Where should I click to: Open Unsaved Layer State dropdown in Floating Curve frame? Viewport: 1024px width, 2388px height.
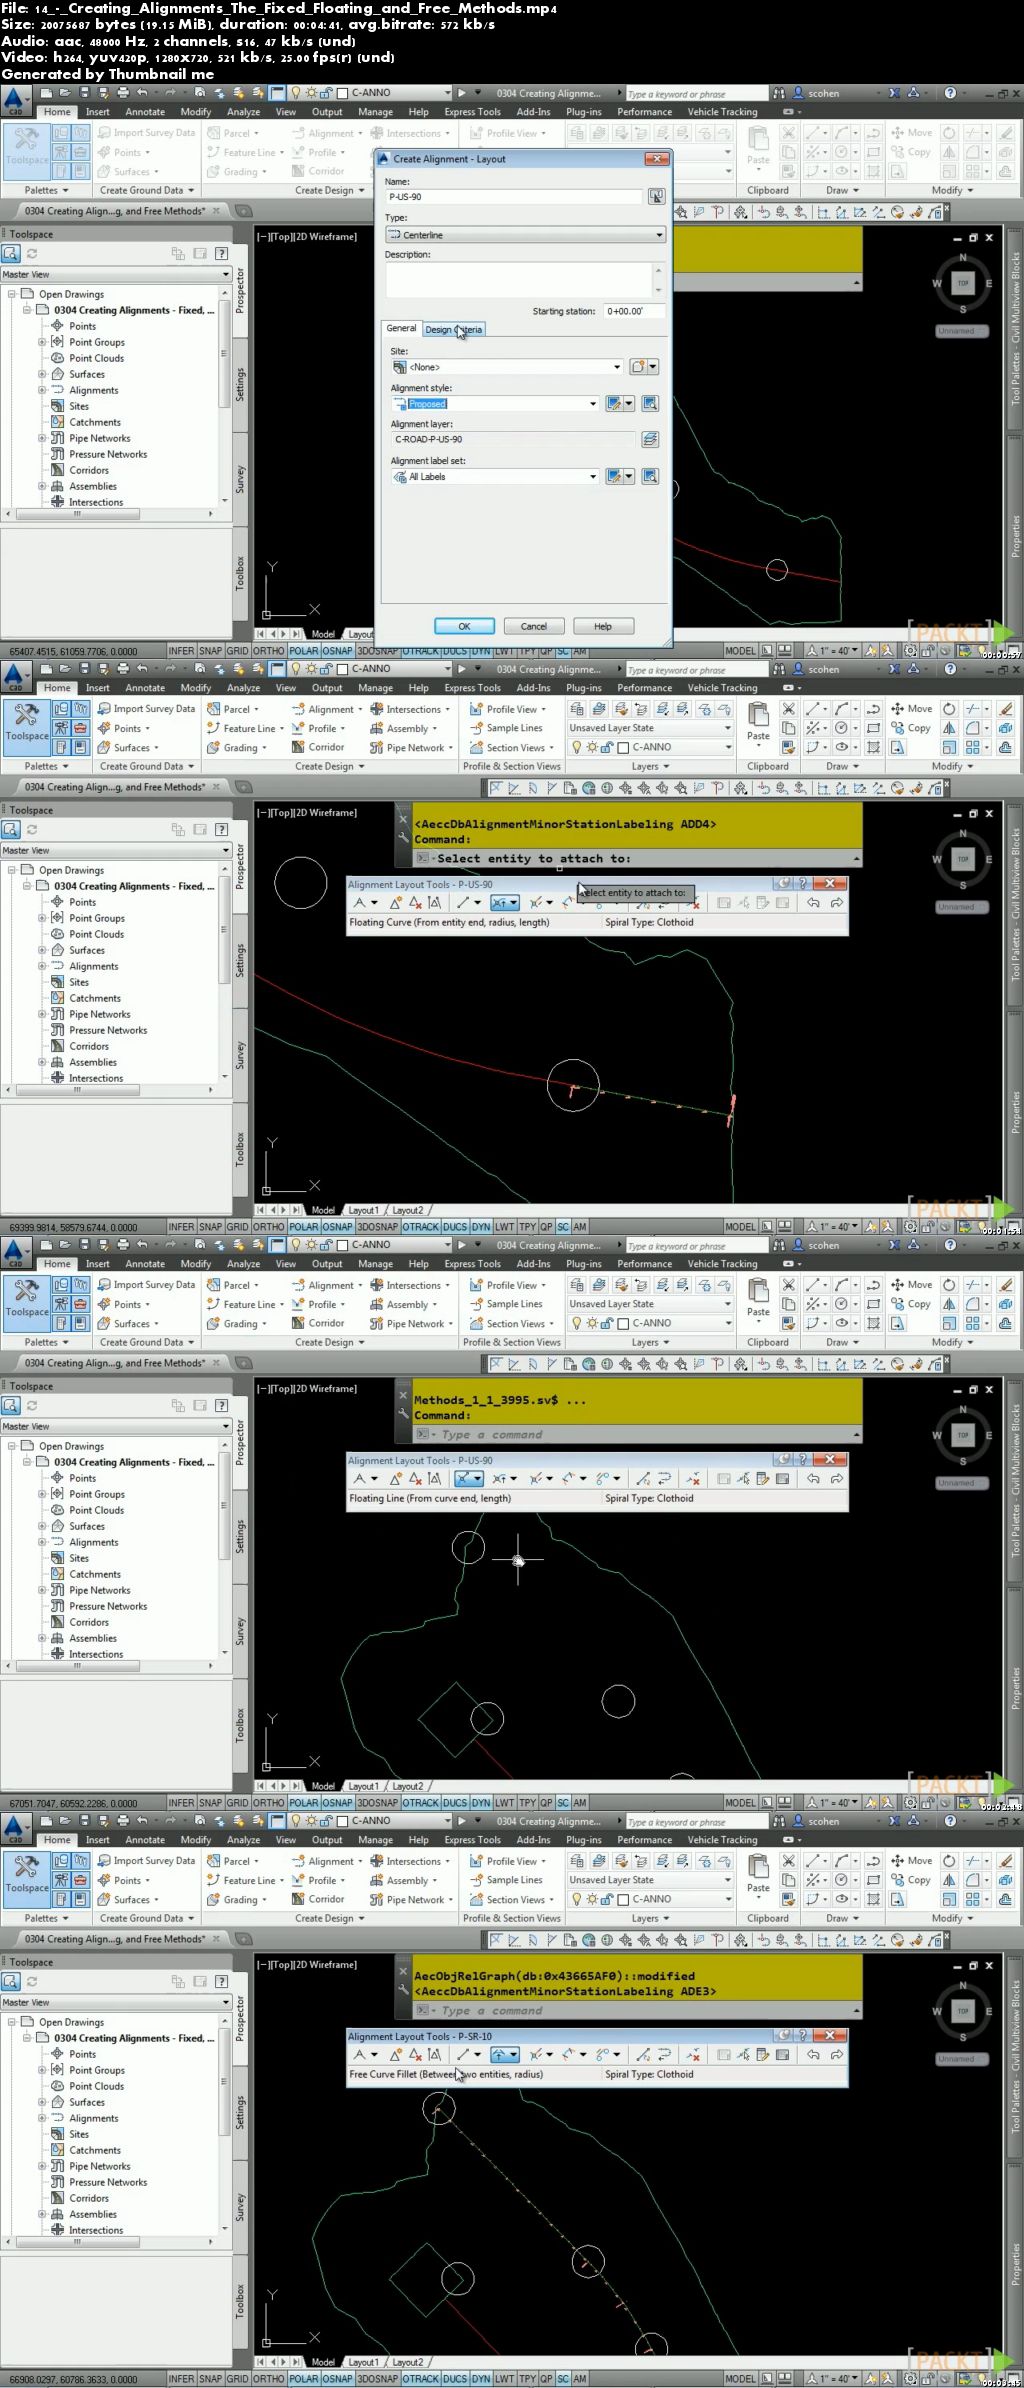click(650, 728)
